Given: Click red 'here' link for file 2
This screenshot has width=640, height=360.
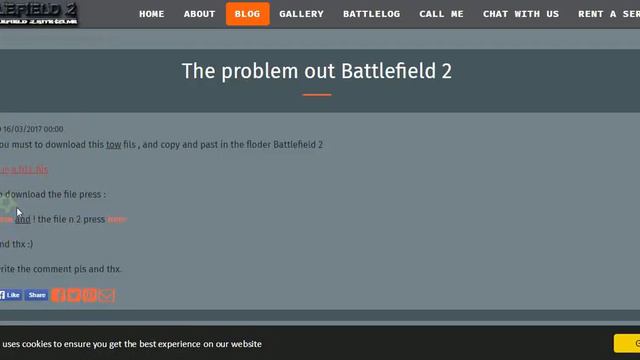Looking at the screenshot, I should (x=117, y=220).
